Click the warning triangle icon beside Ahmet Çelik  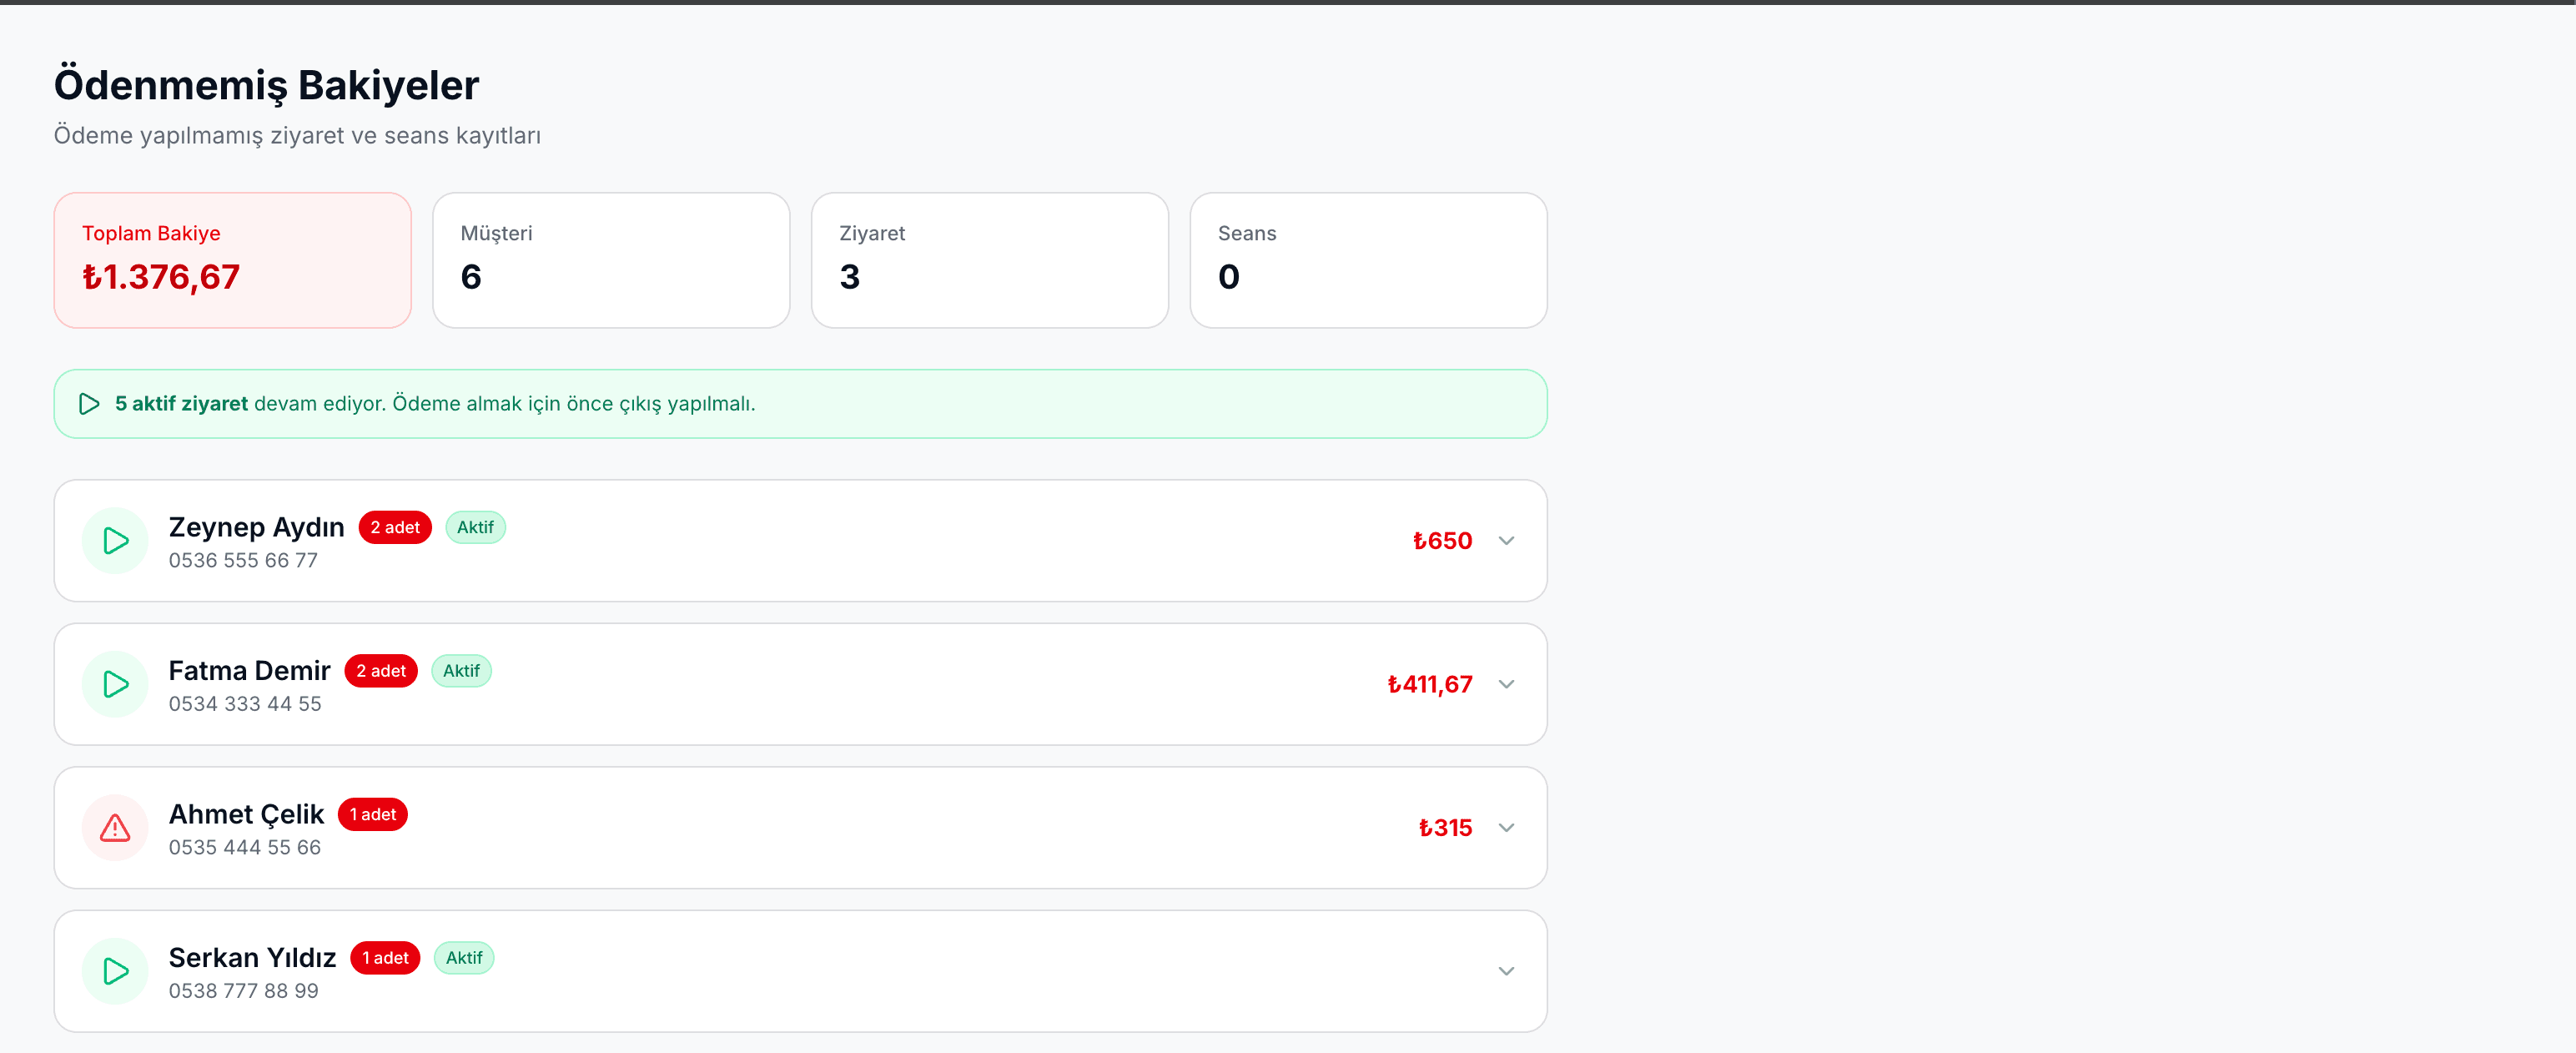[x=115, y=828]
